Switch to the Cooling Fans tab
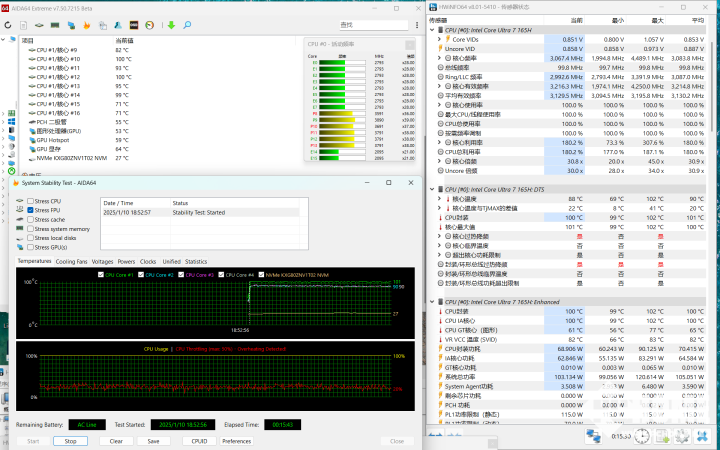The width and height of the screenshot is (720, 450). (x=71, y=261)
